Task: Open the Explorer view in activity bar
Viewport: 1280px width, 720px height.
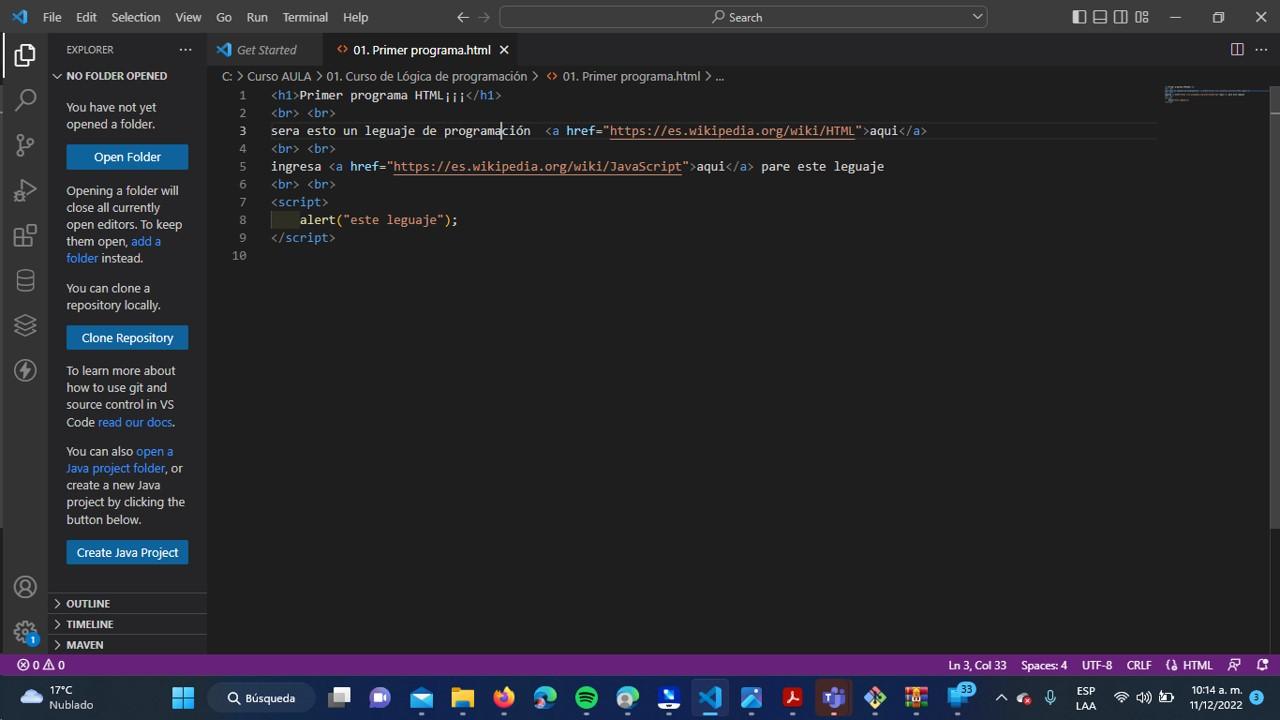Action: (x=25, y=55)
